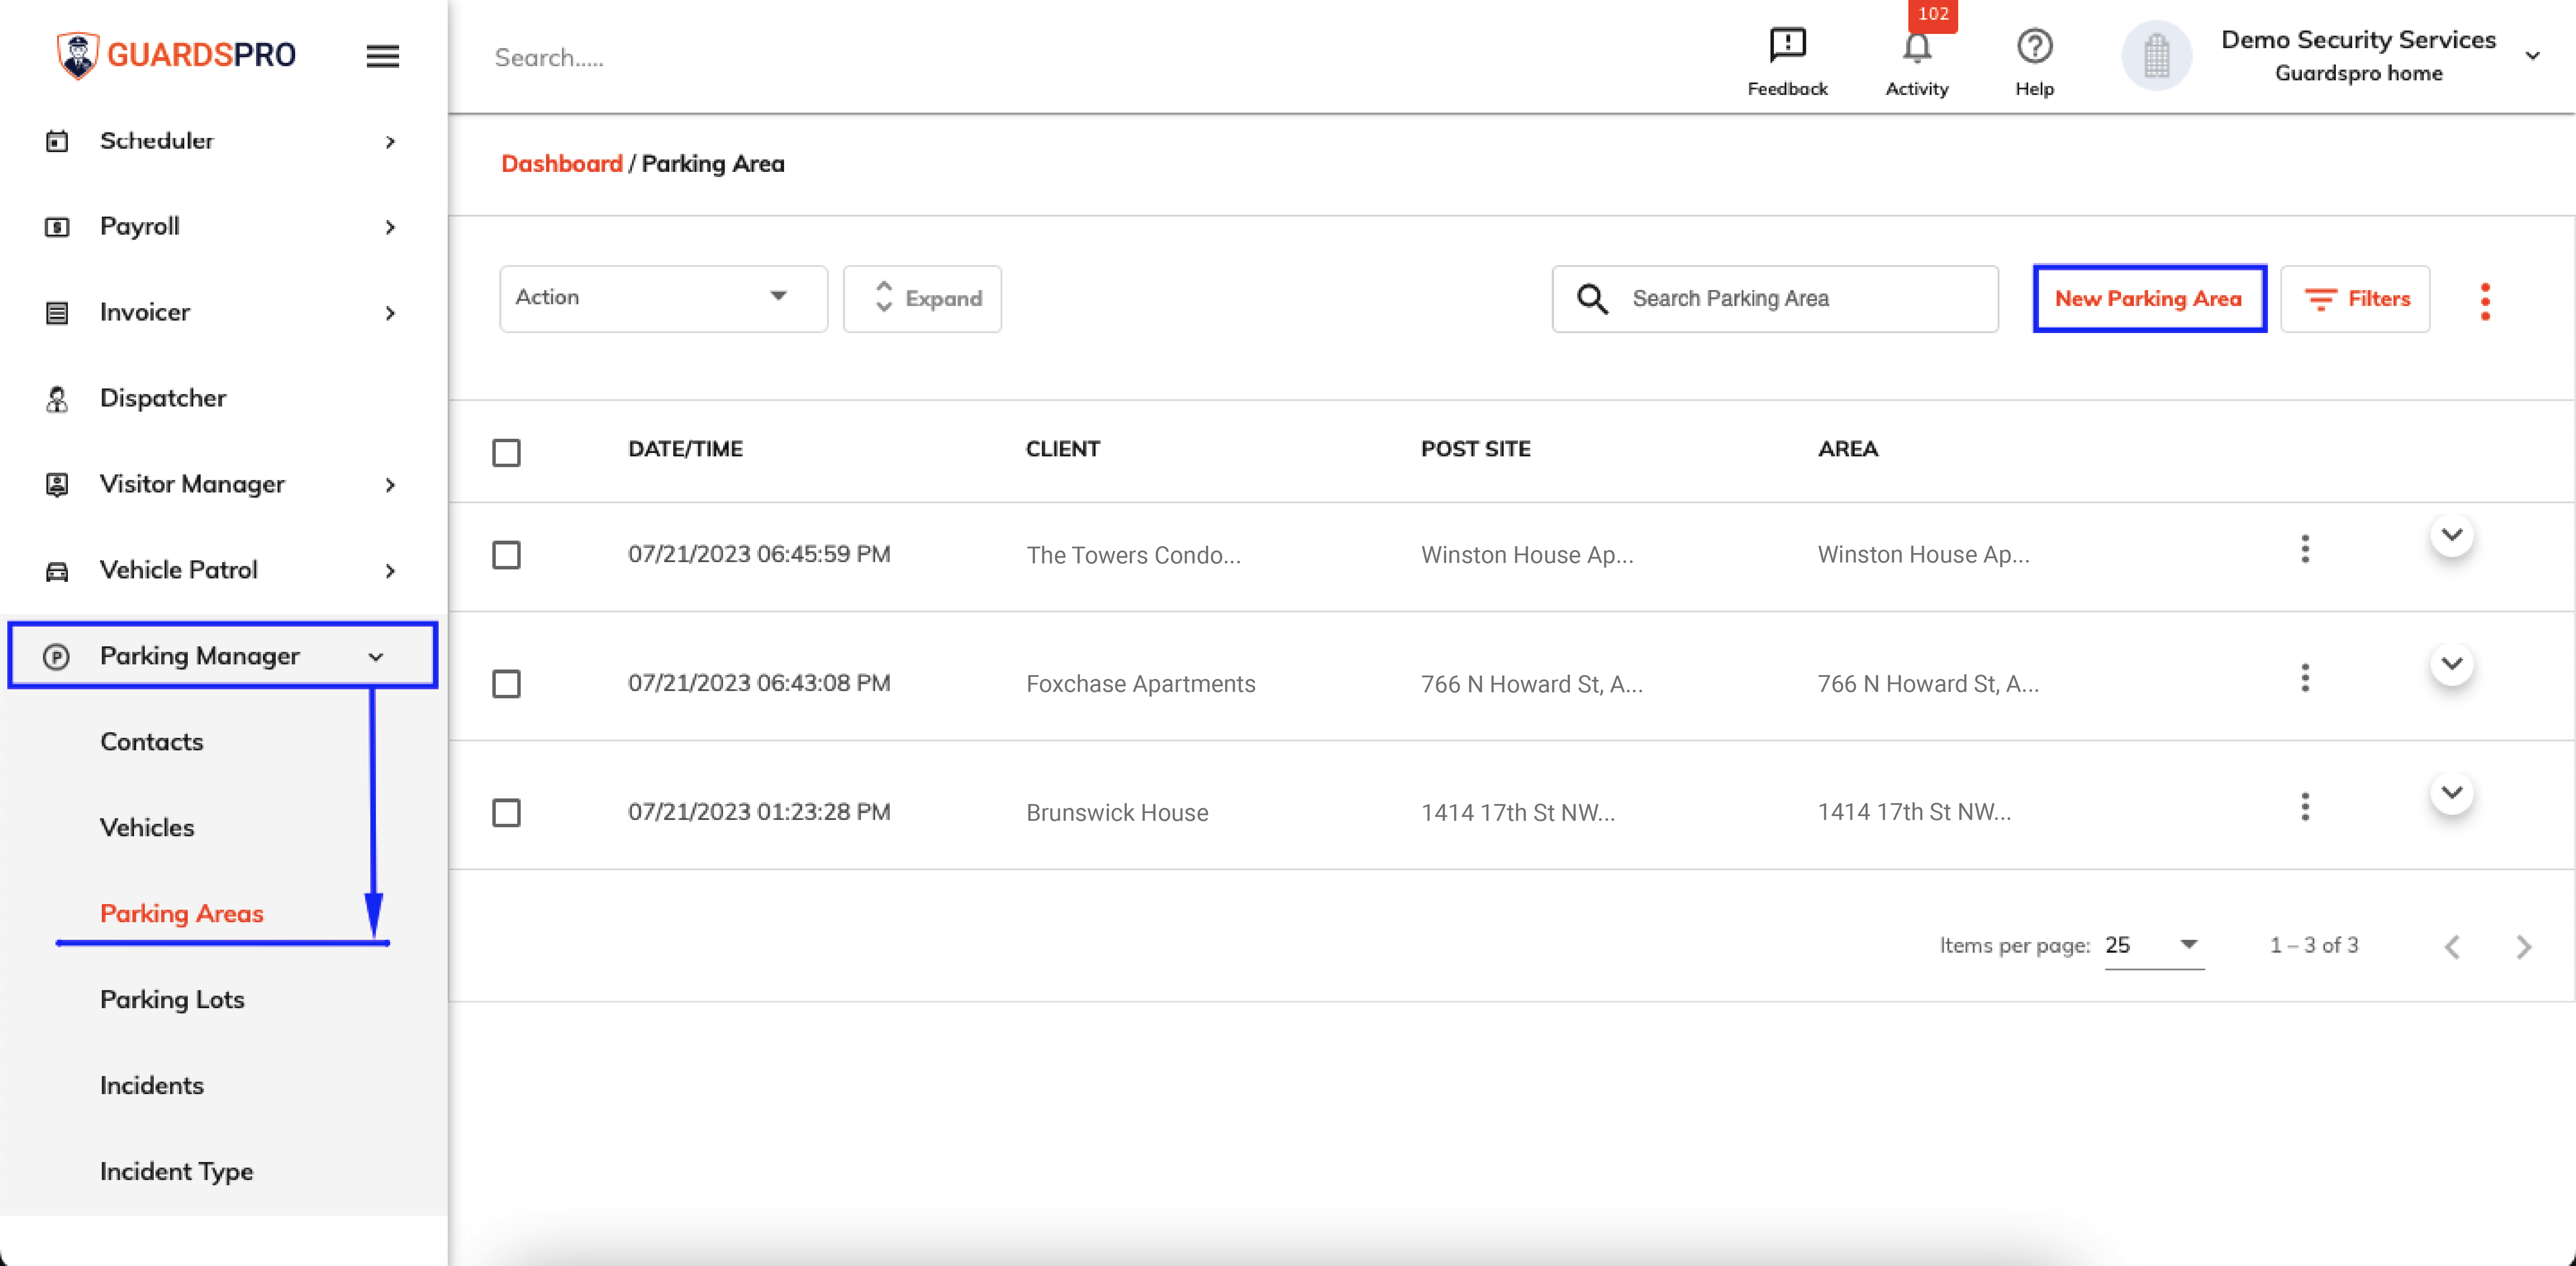This screenshot has width=2576, height=1266.
Task: Click the POST SITE column header
Action: (x=1476, y=449)
